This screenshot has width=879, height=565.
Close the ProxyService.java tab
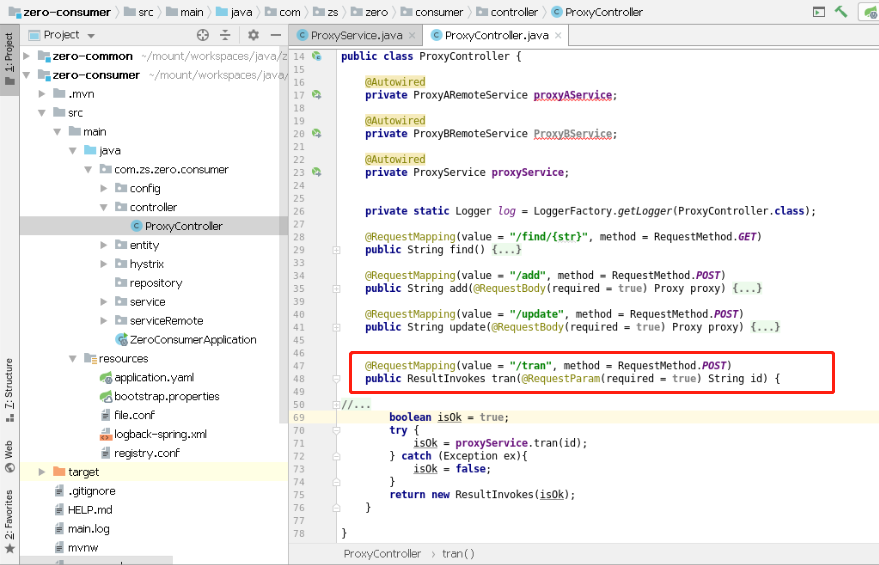(413, 35)
